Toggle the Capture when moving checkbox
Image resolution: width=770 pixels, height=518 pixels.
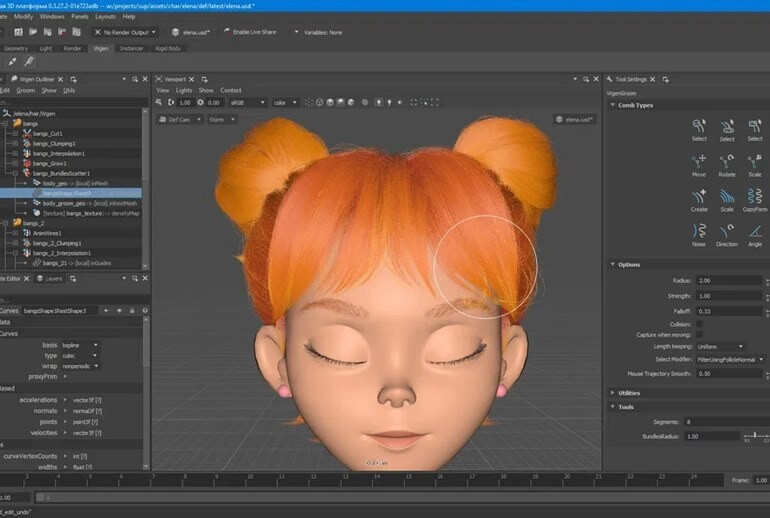698,335
